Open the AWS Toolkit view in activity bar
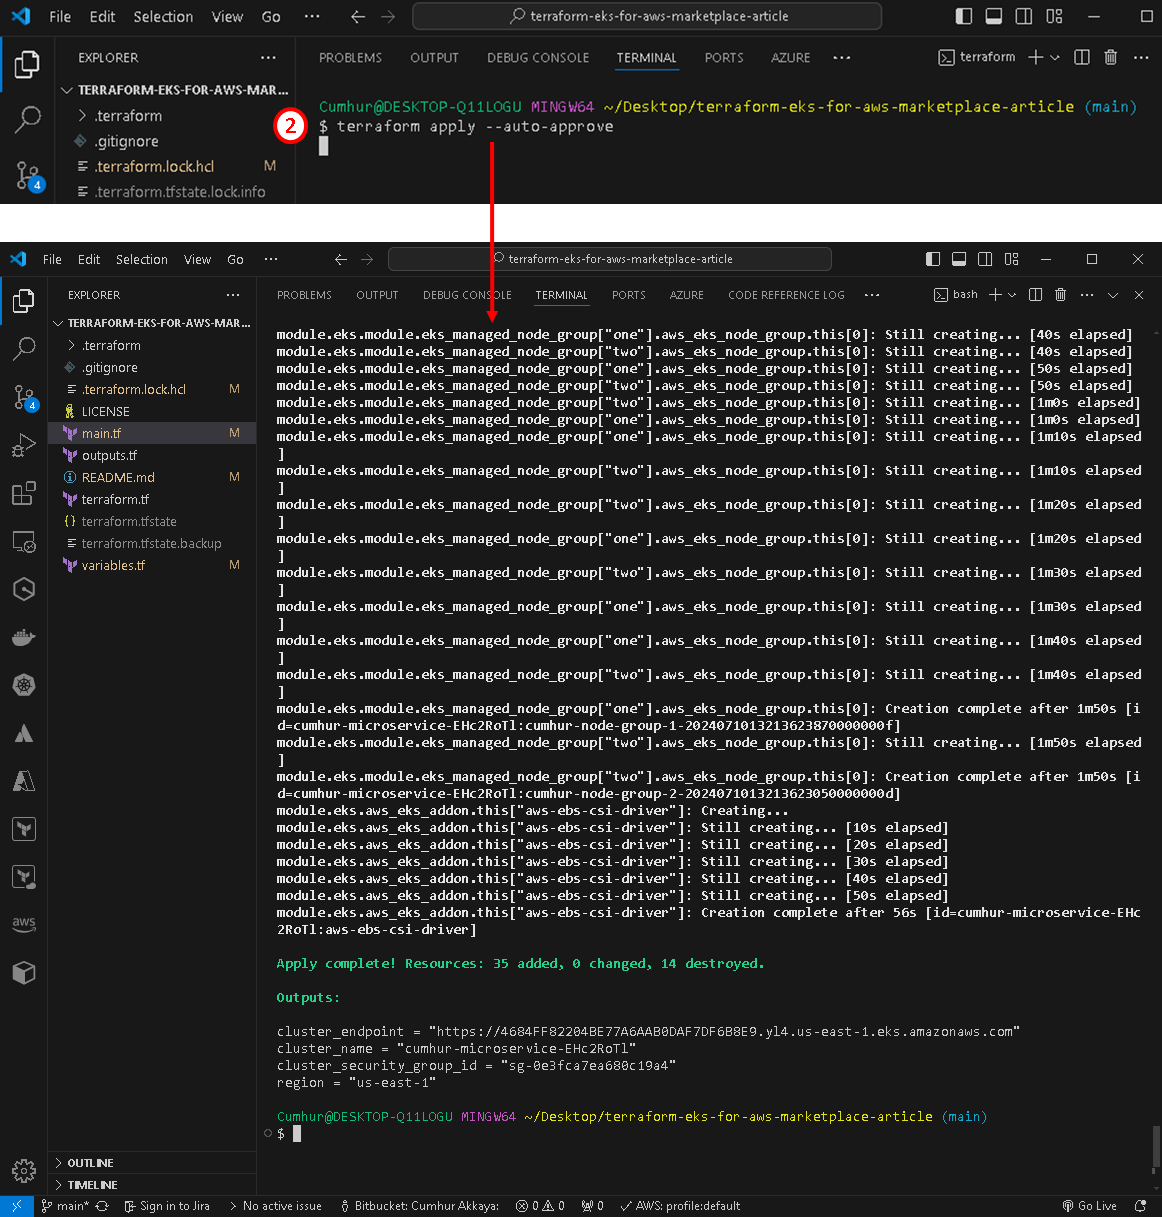 click(x=24, y=924)
